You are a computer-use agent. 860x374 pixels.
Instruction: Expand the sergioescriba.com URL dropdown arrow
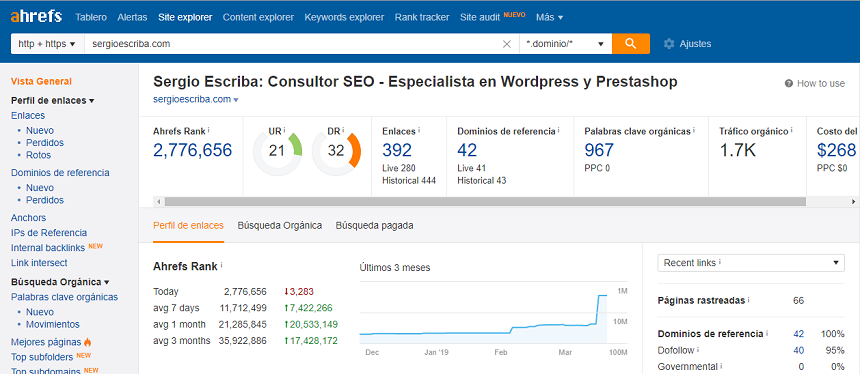[x=236, y=100]
